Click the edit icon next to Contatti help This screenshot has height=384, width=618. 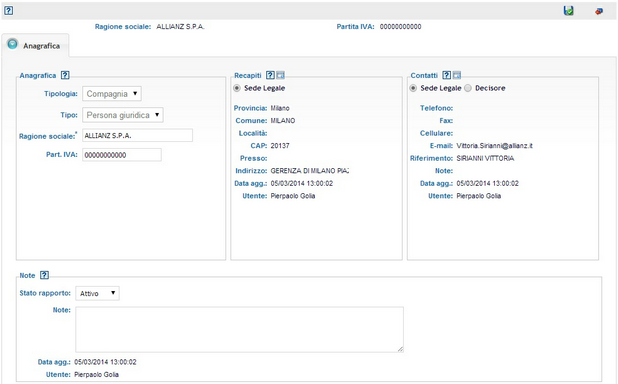[x=457, y=75]
